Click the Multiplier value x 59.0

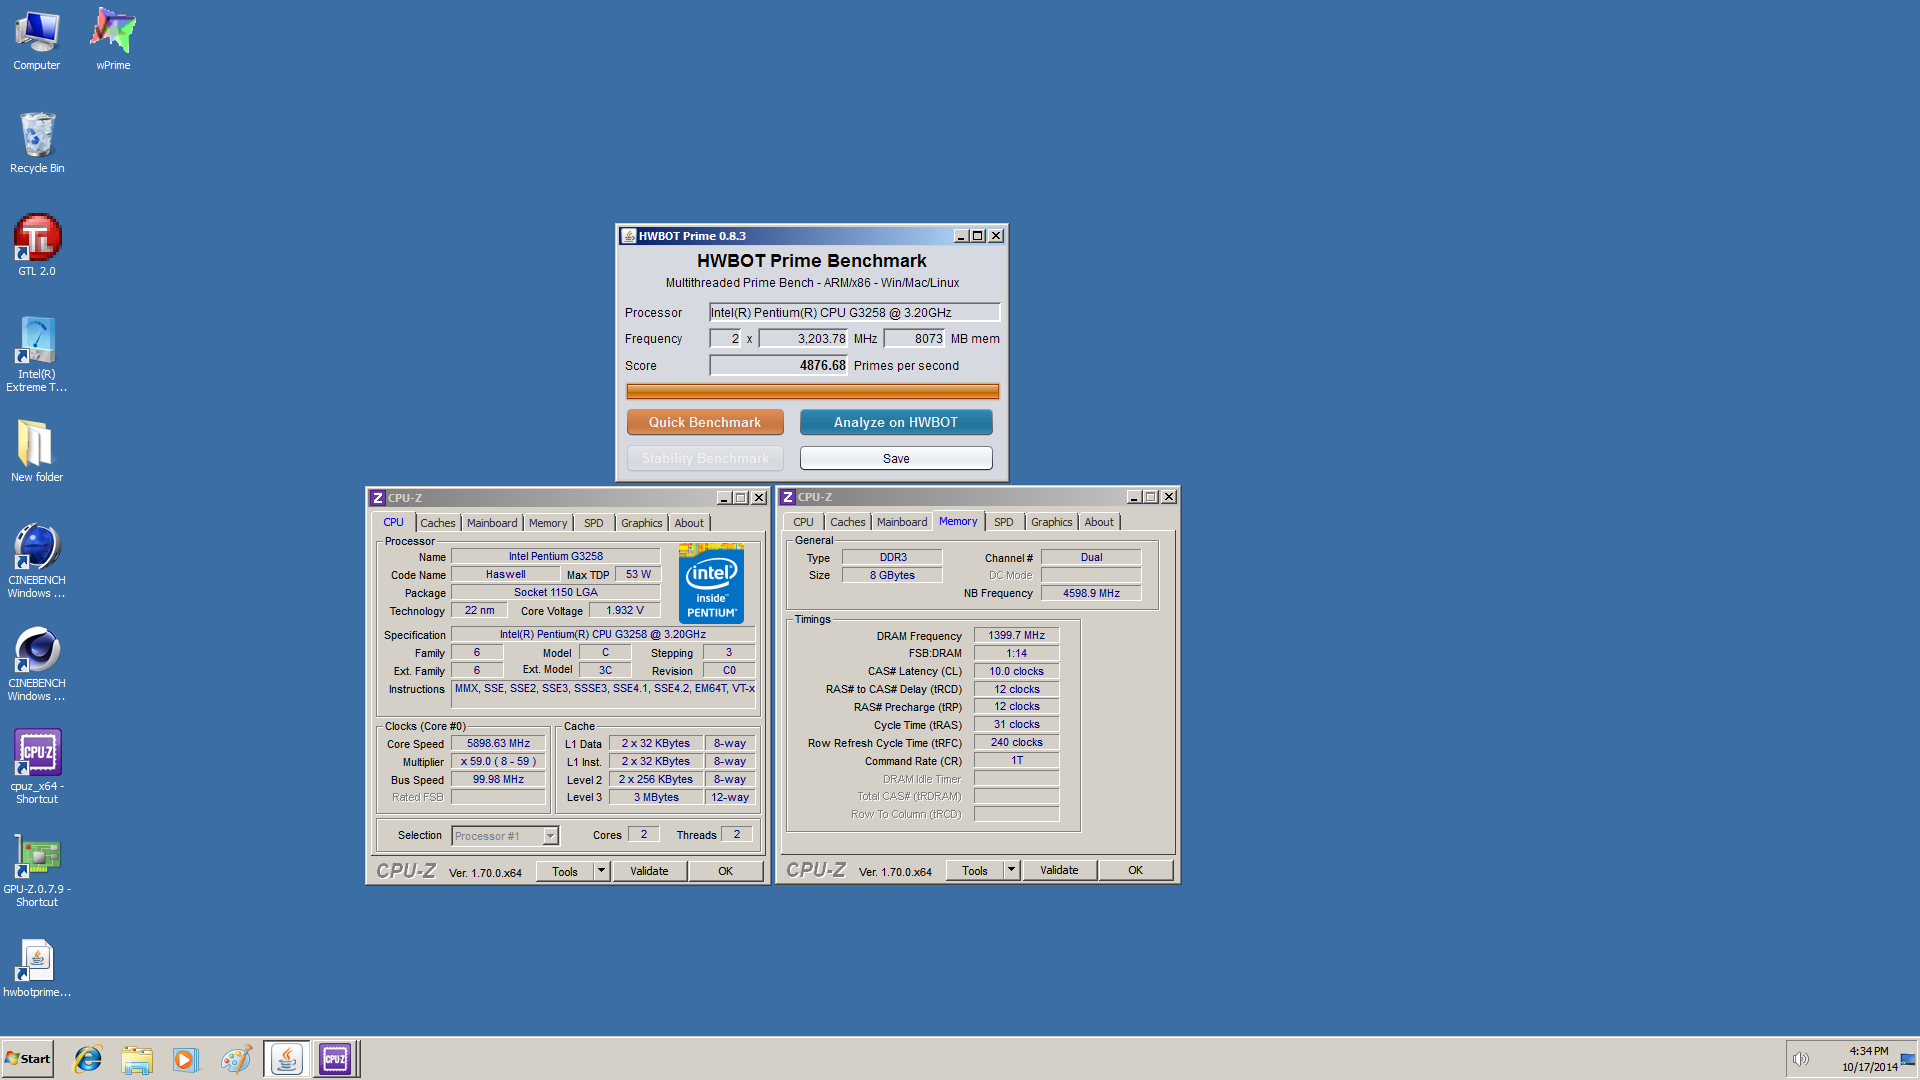pyautogui.click(x=498, y=762)
